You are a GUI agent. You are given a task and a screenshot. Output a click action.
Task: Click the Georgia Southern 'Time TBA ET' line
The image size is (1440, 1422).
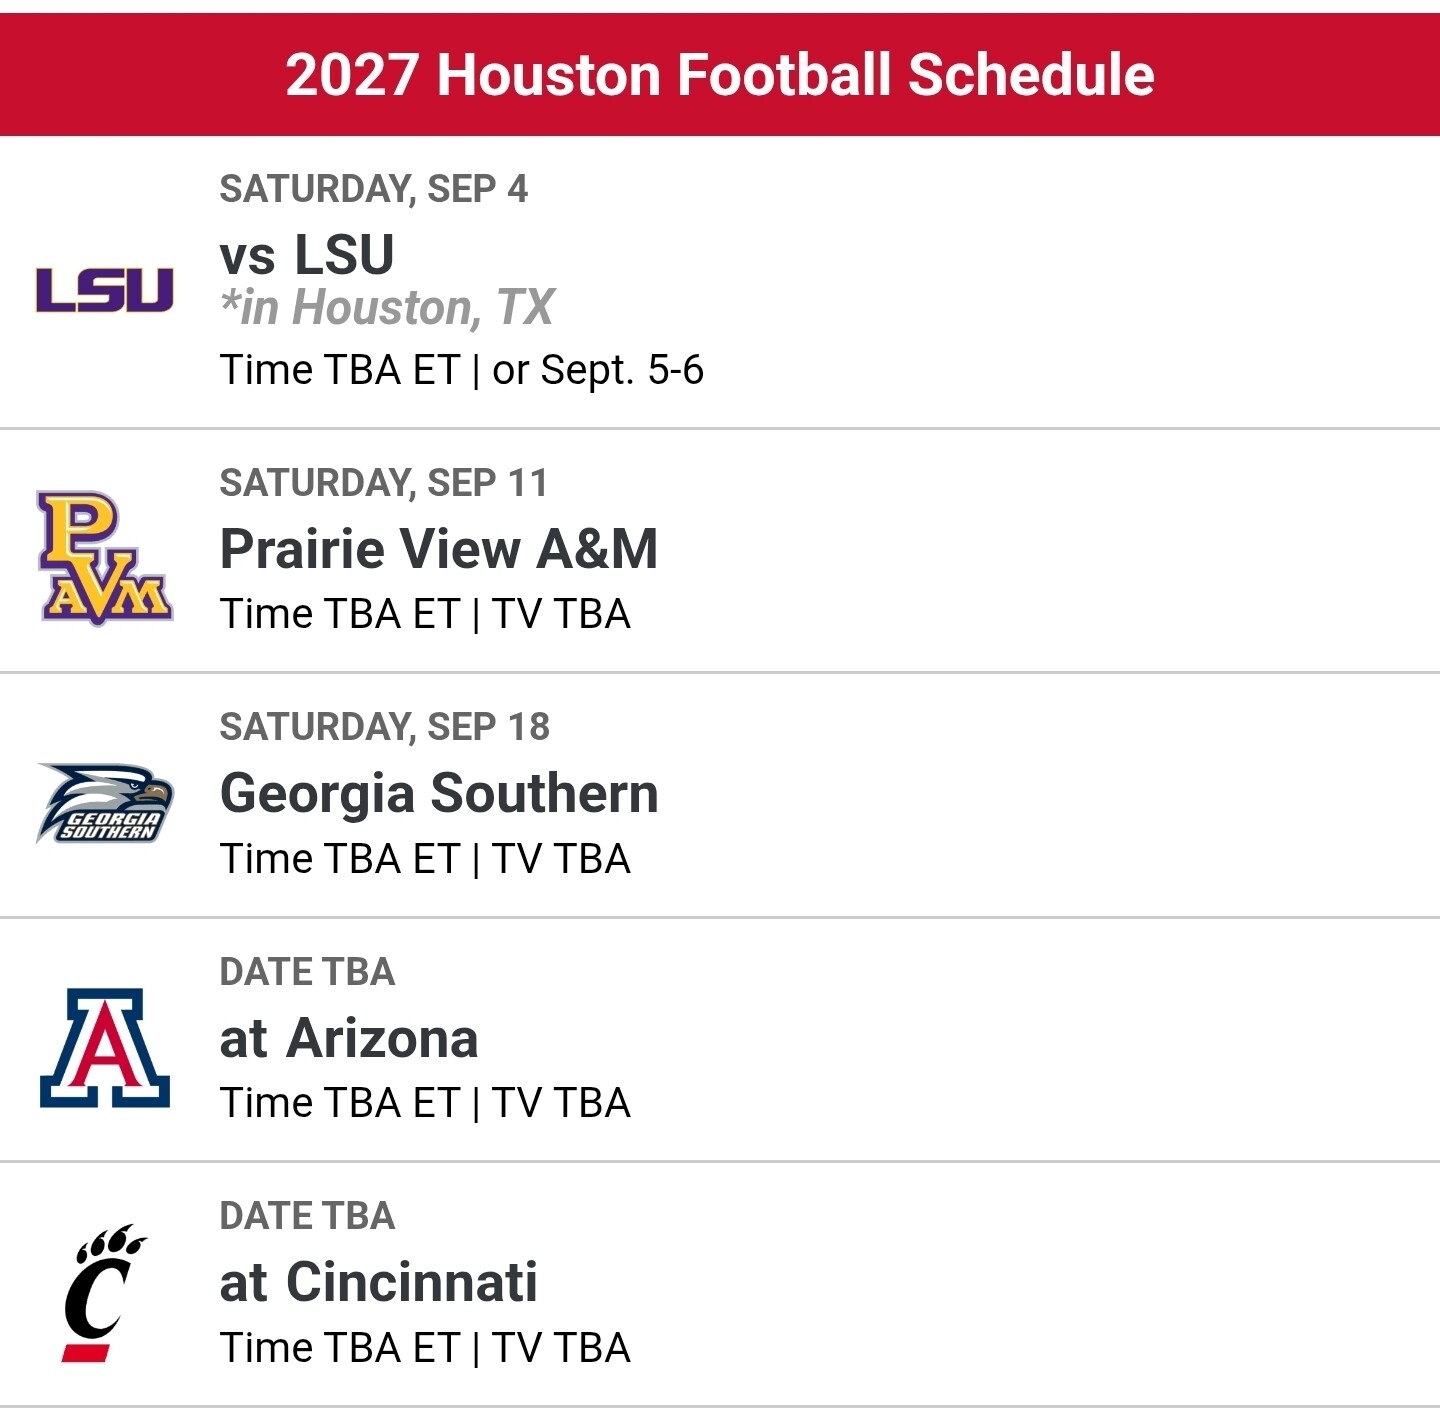(x=339, y=859)
